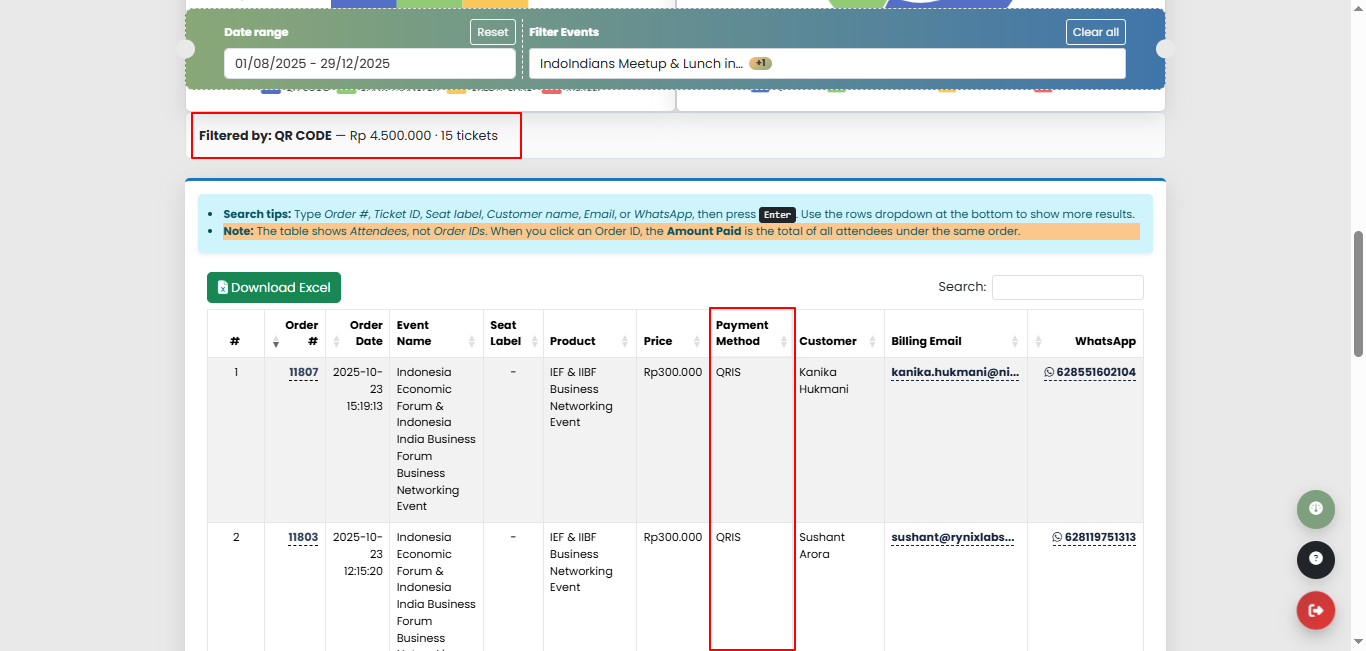Open the date range picker field
The height and width of the screenshot is (651, 1366).
[369, 64]
